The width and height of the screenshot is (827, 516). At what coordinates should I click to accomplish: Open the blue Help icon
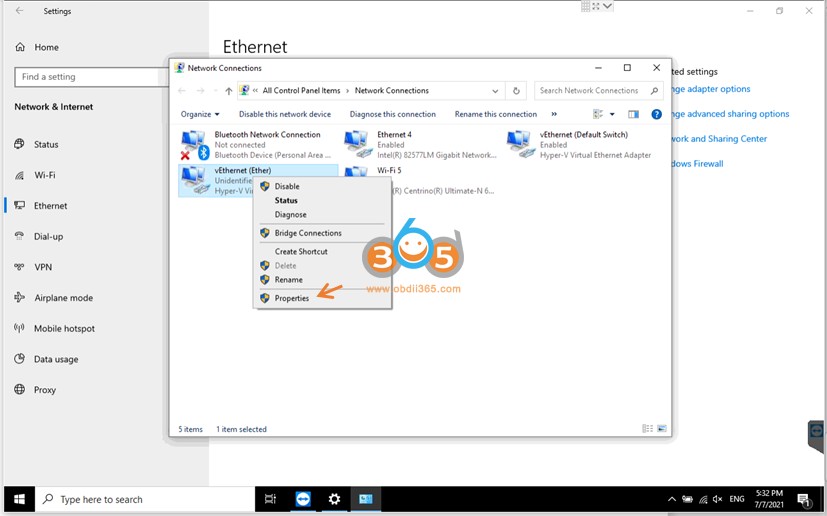656,114
